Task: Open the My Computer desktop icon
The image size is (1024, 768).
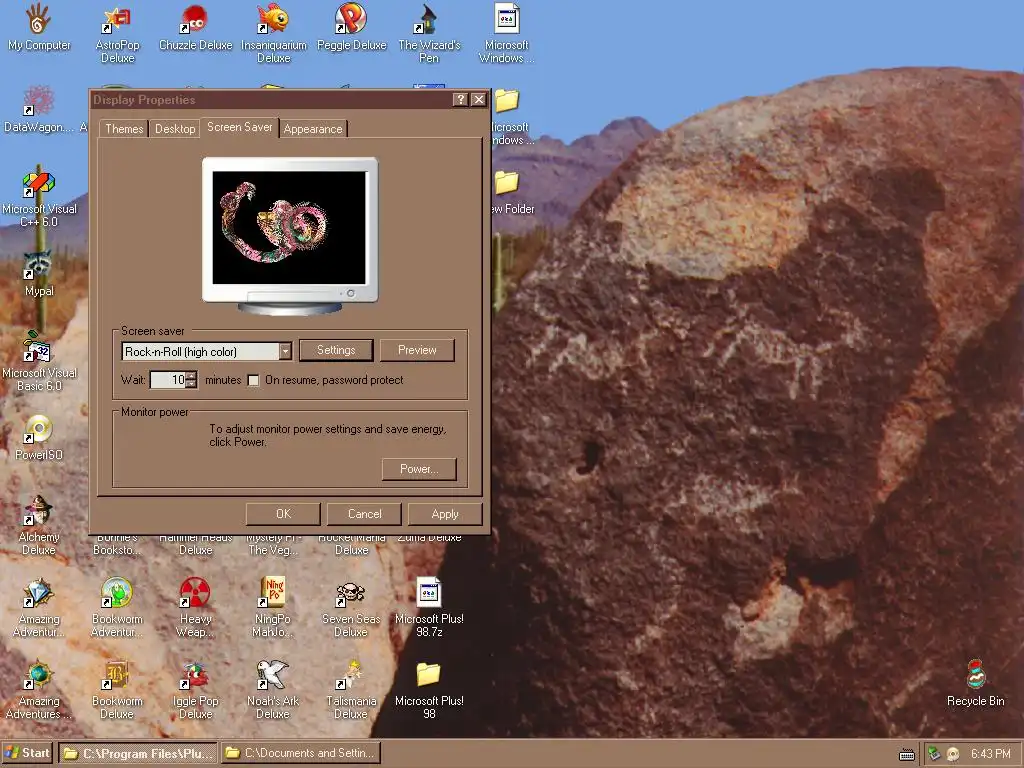Action: click(39, 20)
